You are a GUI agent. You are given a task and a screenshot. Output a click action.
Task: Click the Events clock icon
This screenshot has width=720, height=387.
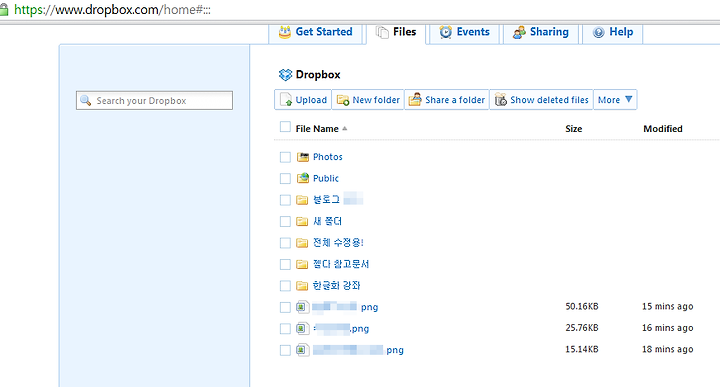tap(445, 32)
